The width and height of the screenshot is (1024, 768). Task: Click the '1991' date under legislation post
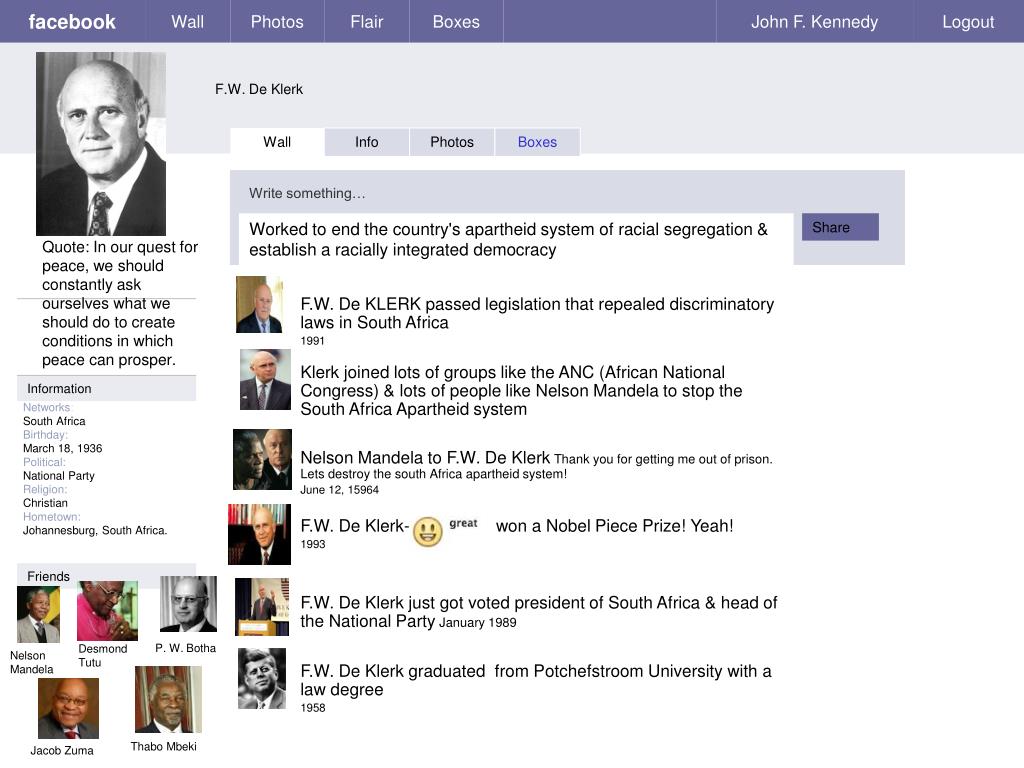[312, 341]
